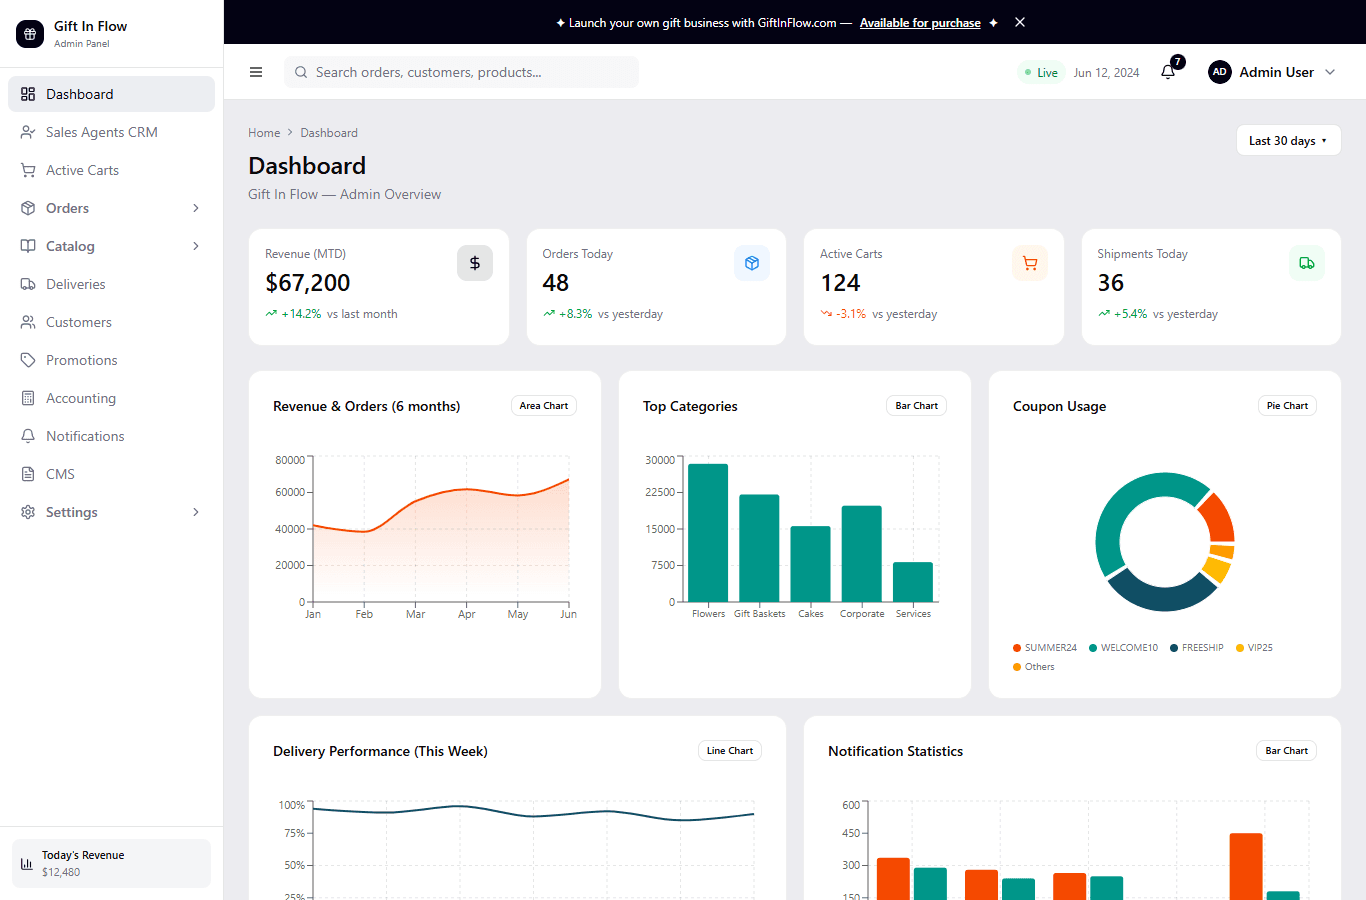Click the Notifications sidebar bell icon

28,436
